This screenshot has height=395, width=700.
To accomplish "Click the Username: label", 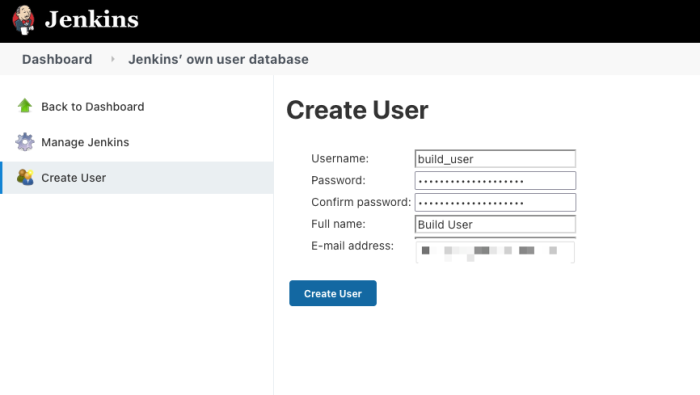I will (x=340, y=158).
